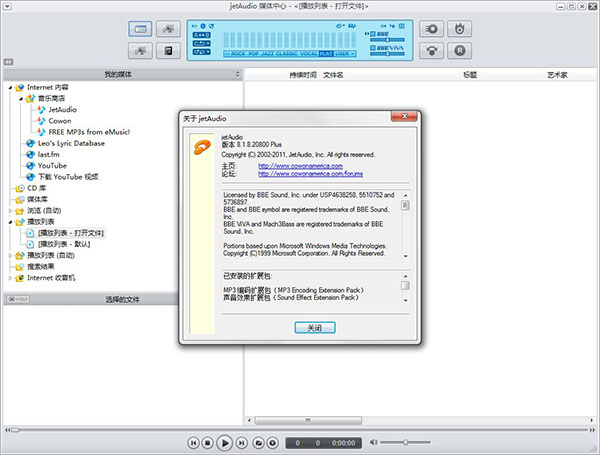
Task: Select the POP equalizer preset
Action: click(254, 54)
